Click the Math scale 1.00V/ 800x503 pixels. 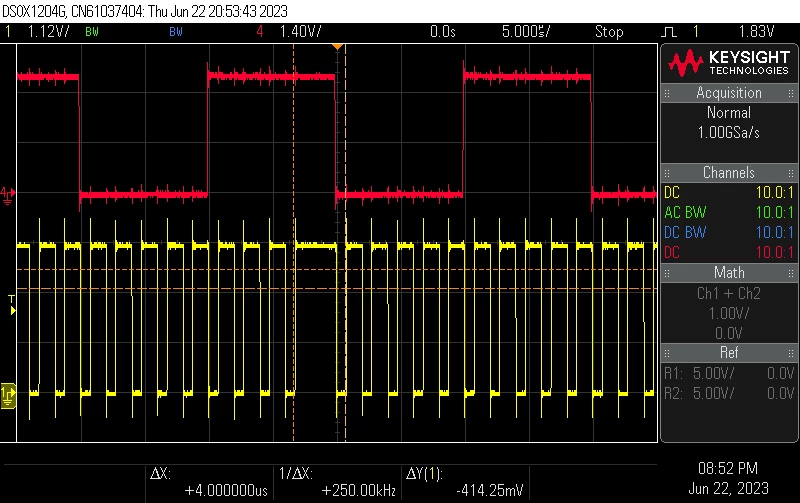click(729, 313)
